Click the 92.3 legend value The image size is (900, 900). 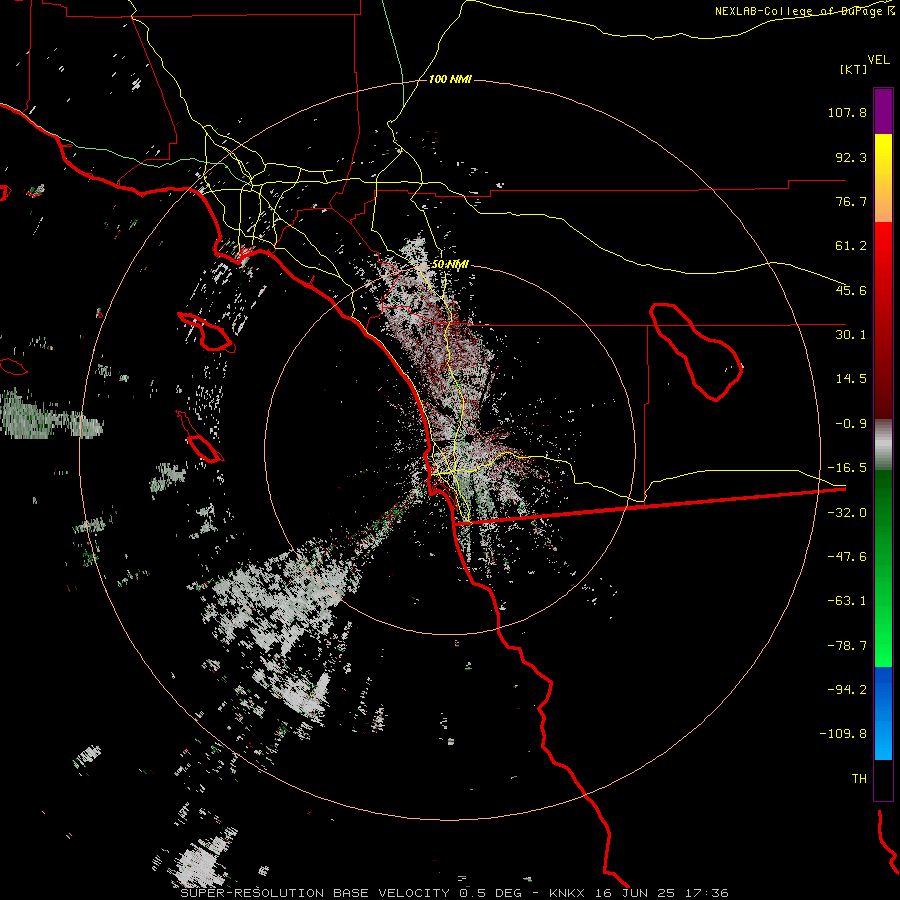(851, 157)
